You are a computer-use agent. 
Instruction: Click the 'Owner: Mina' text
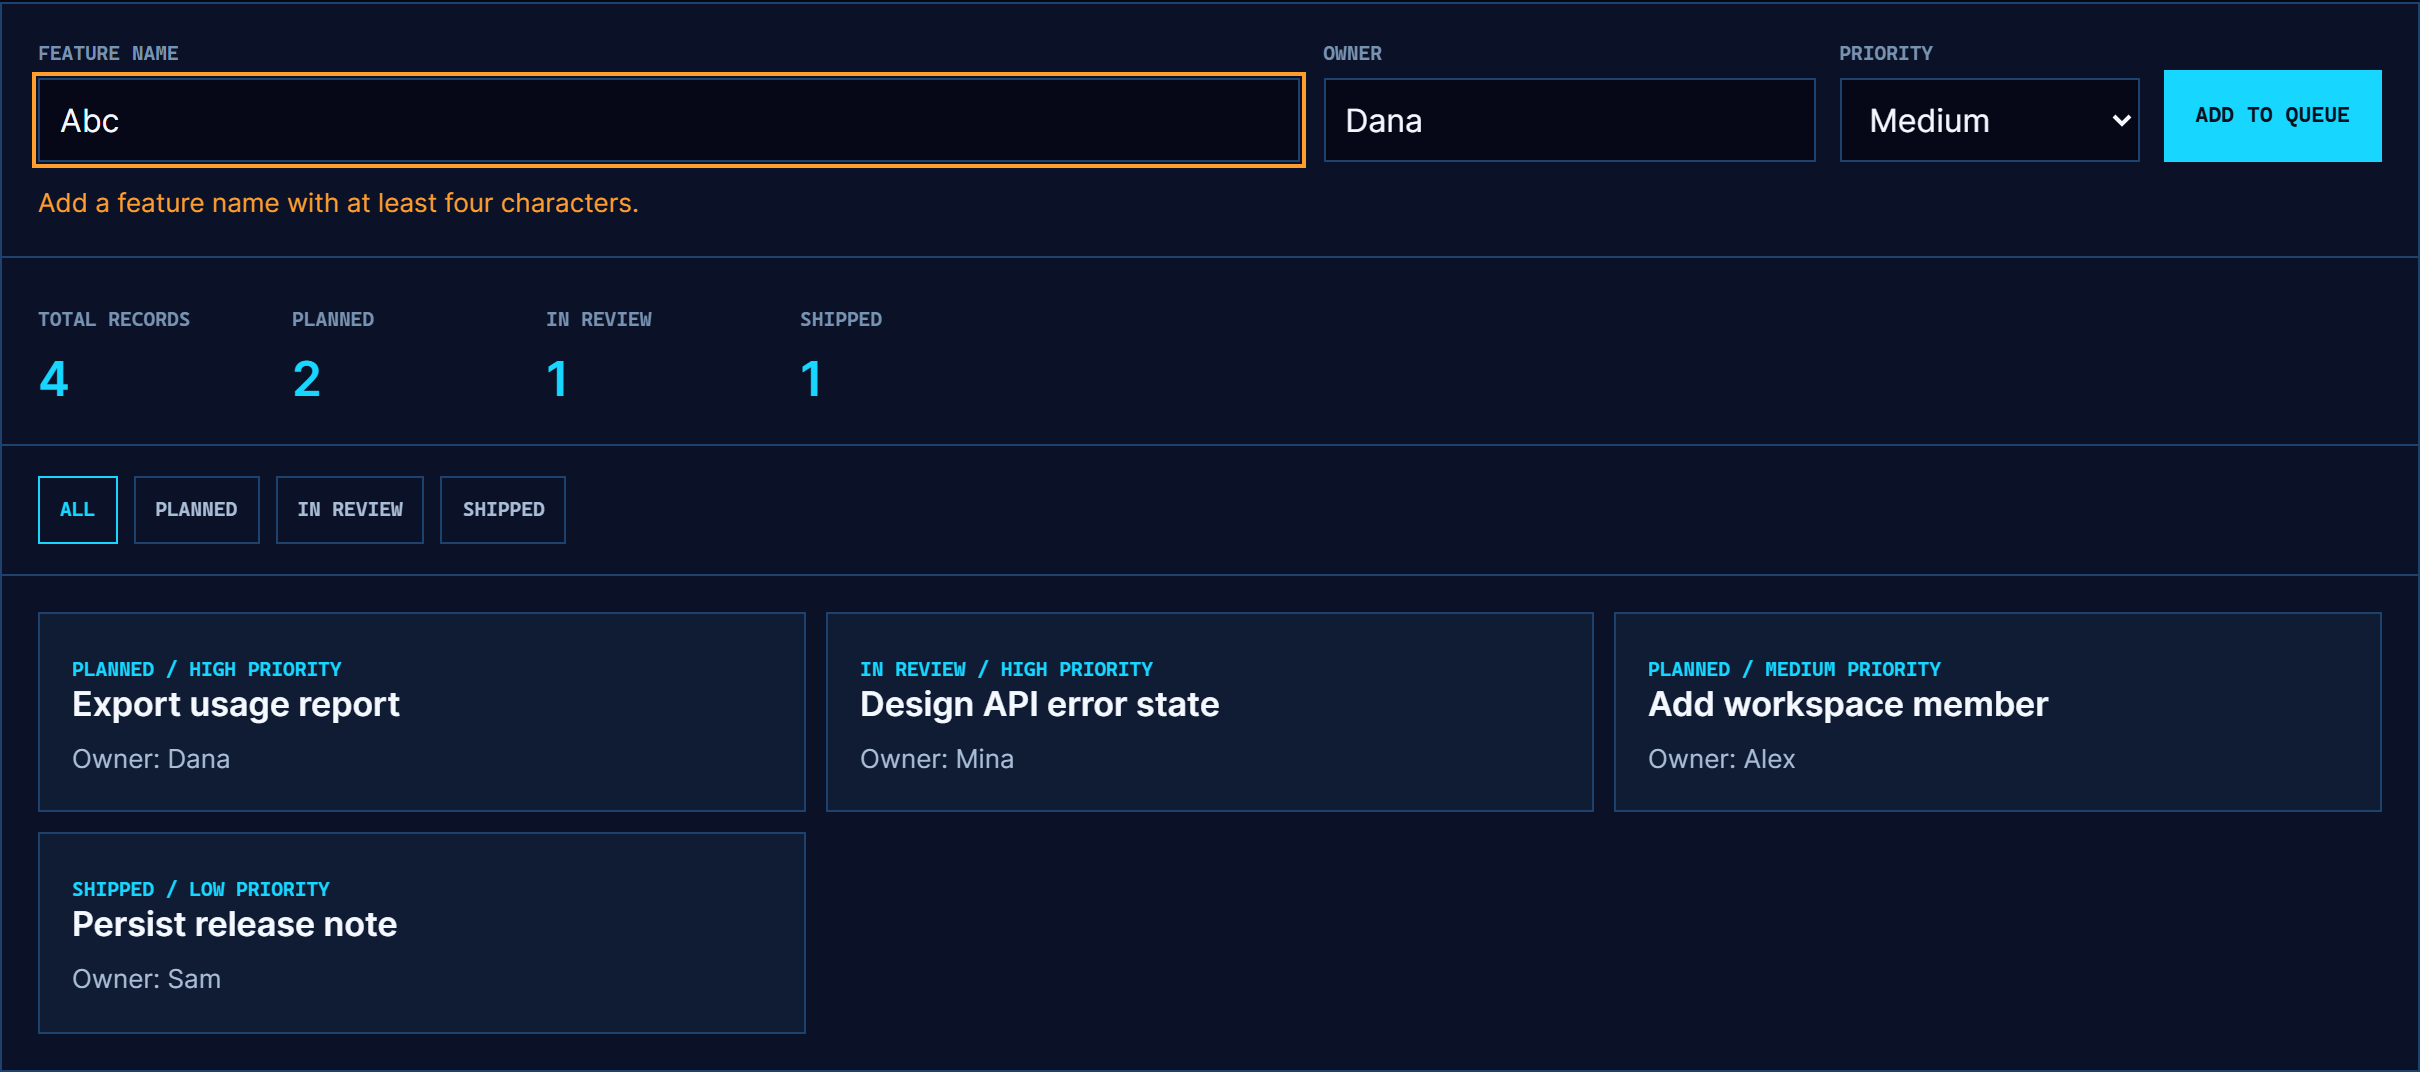coord(937,759)
